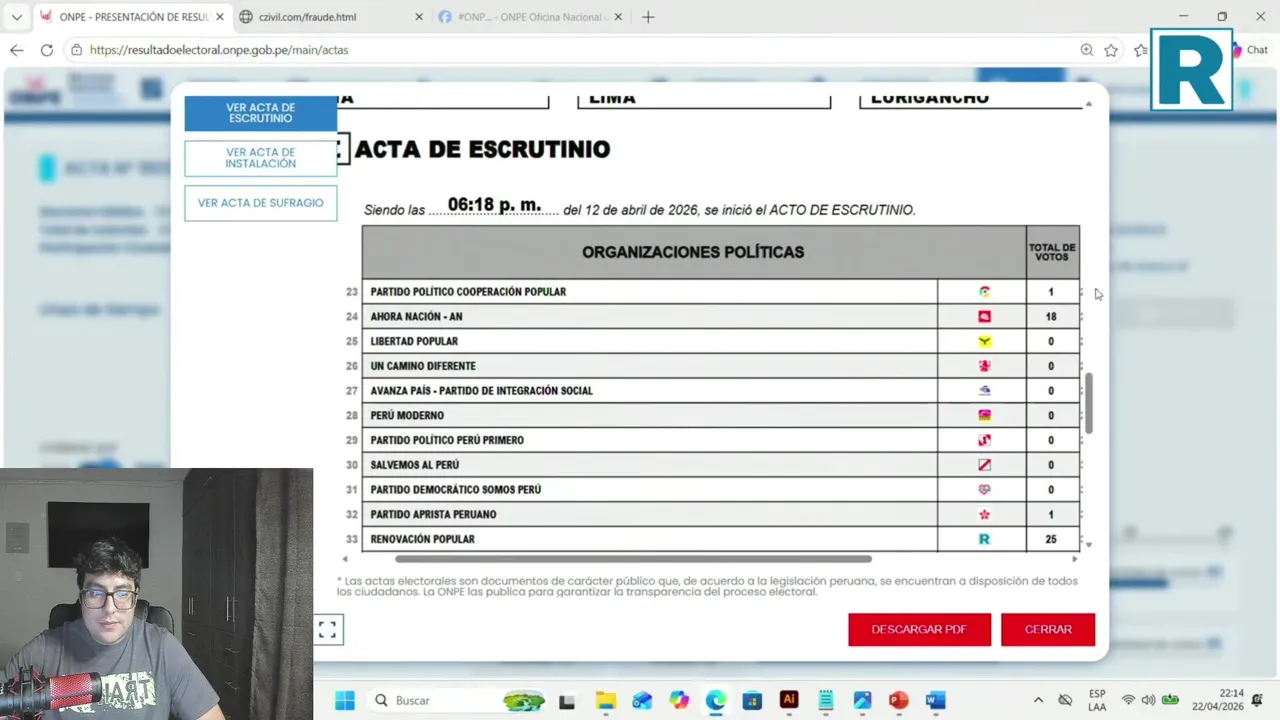Viewport: 1280px width, 720px height.
Task: Click the scroll-left arrow below the table
Action: pos(345,559)
